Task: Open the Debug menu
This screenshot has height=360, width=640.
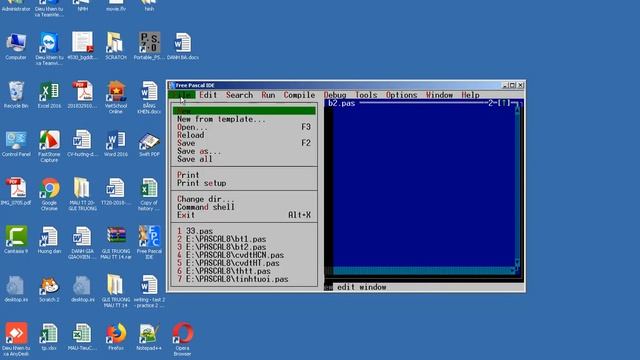Action: pyautogui.click(x=335, y=95)
